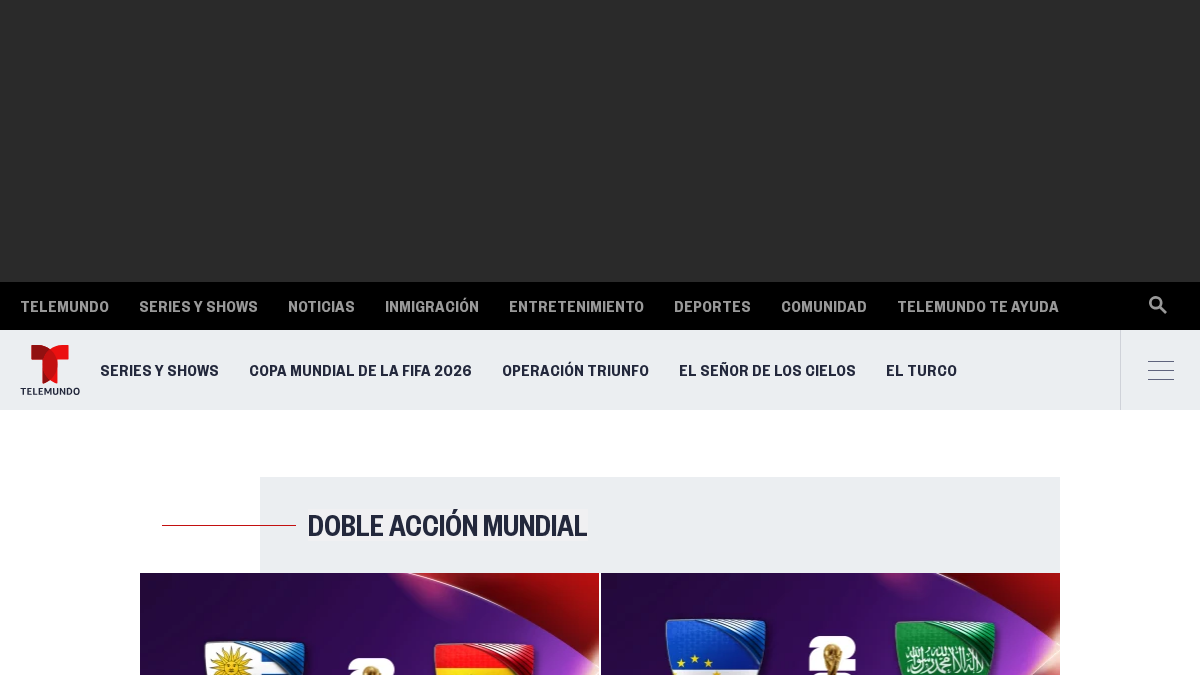
Task: Open El Señor de los Cielos
Action: [767, 371]
